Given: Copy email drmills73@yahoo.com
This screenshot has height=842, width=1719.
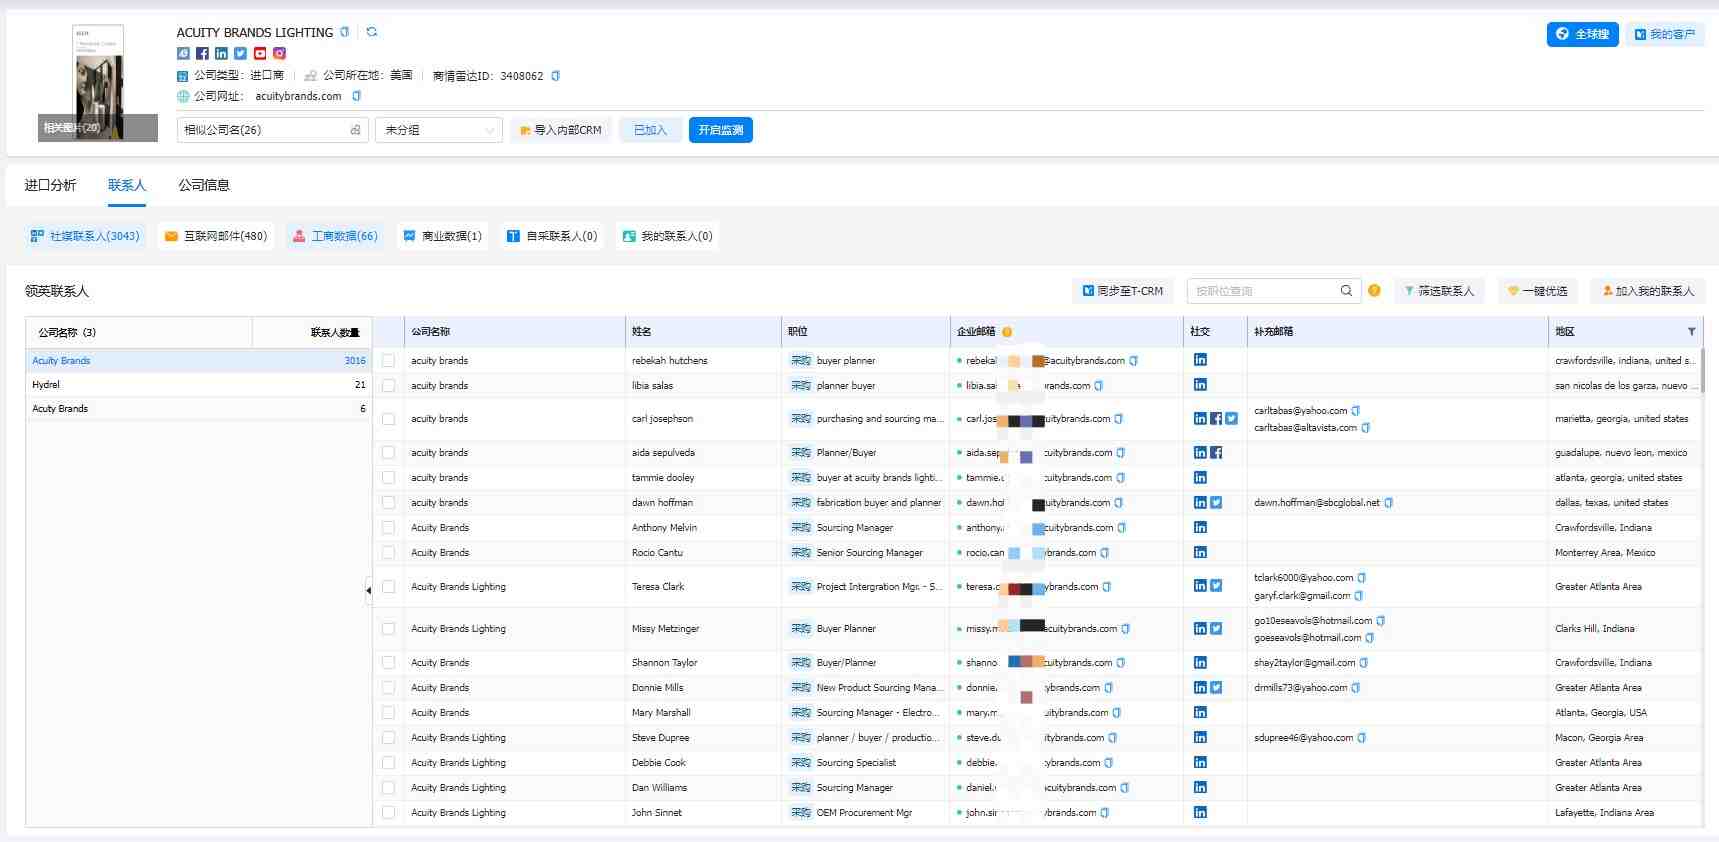Looking at the screenshot, I should [x=1356, y=688].
